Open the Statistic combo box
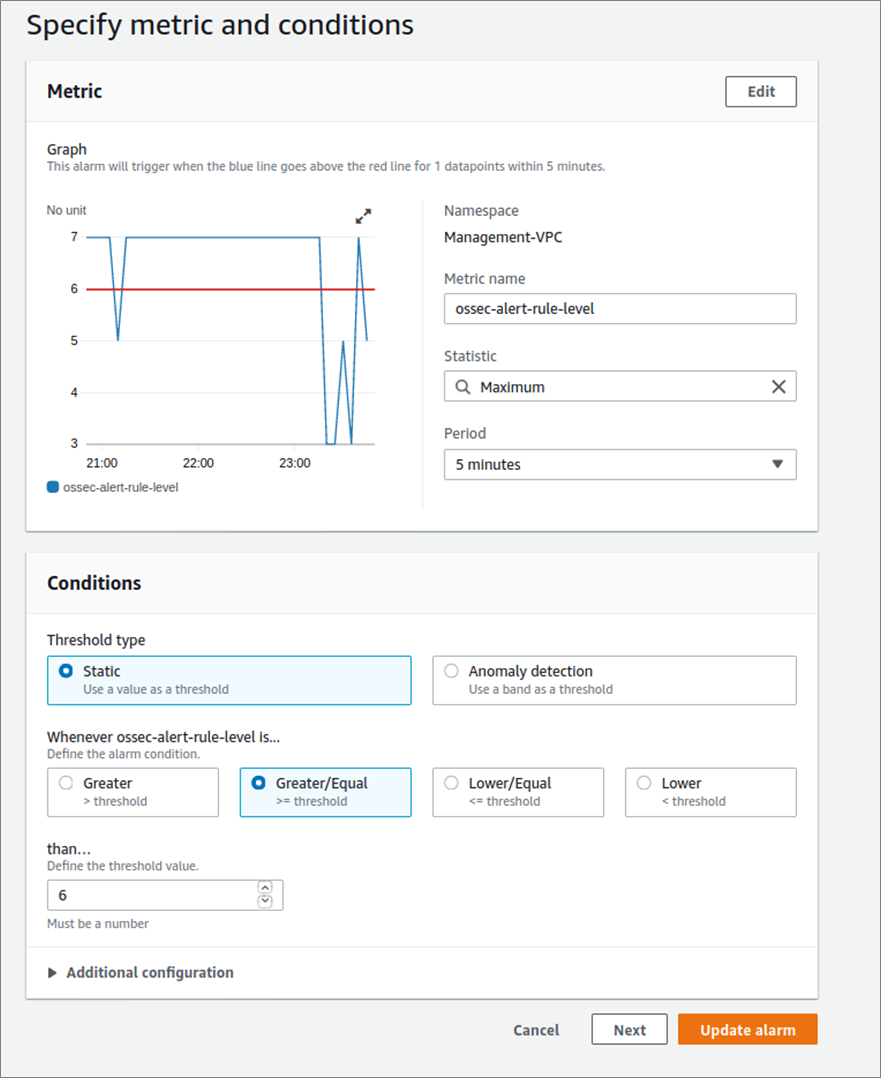Viewport: 881px width, 1078px height. tap(620, 387)
